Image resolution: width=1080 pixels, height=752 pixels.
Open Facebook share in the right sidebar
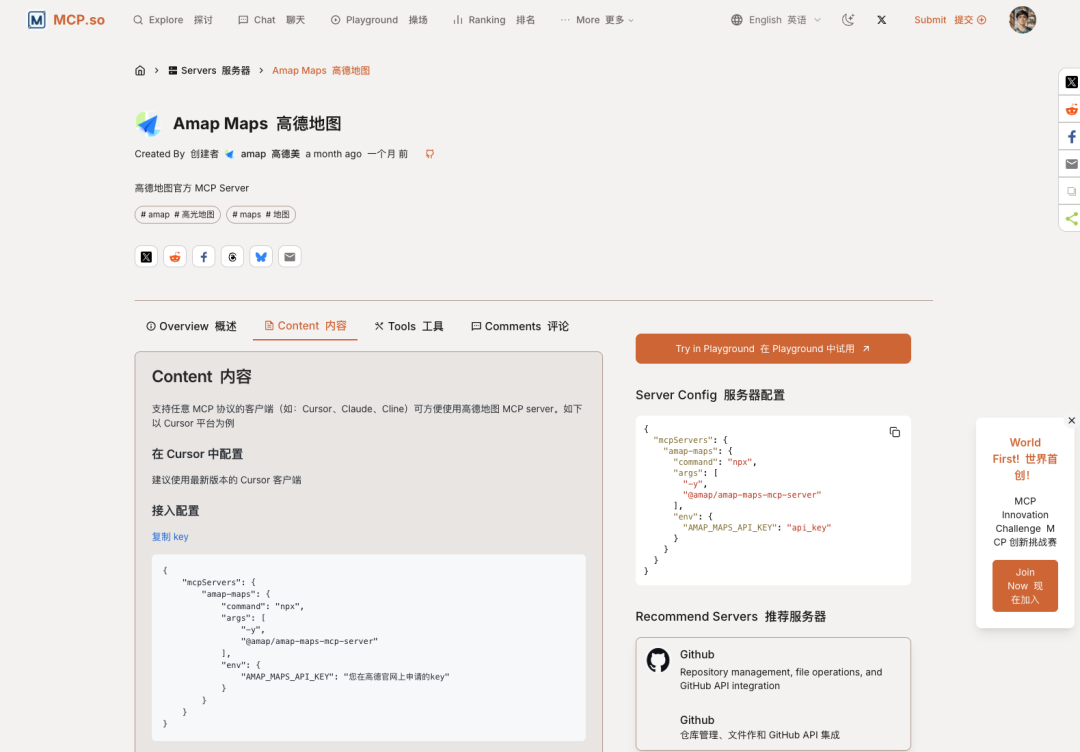click(x=1071, y=135)
